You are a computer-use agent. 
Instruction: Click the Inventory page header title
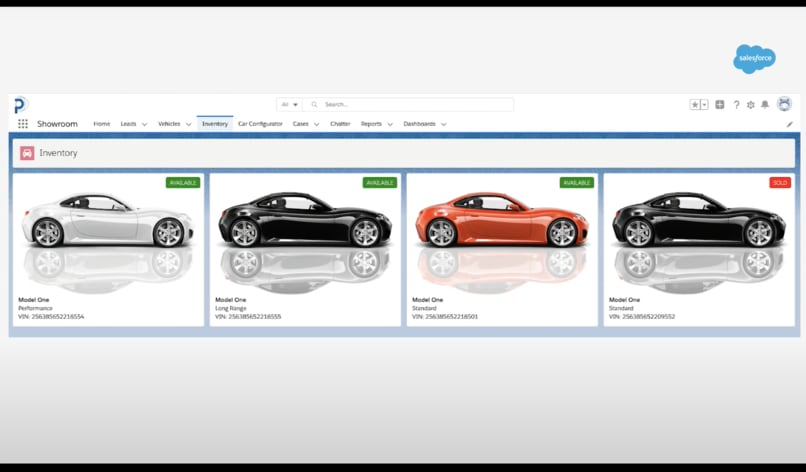pos(59,153)
